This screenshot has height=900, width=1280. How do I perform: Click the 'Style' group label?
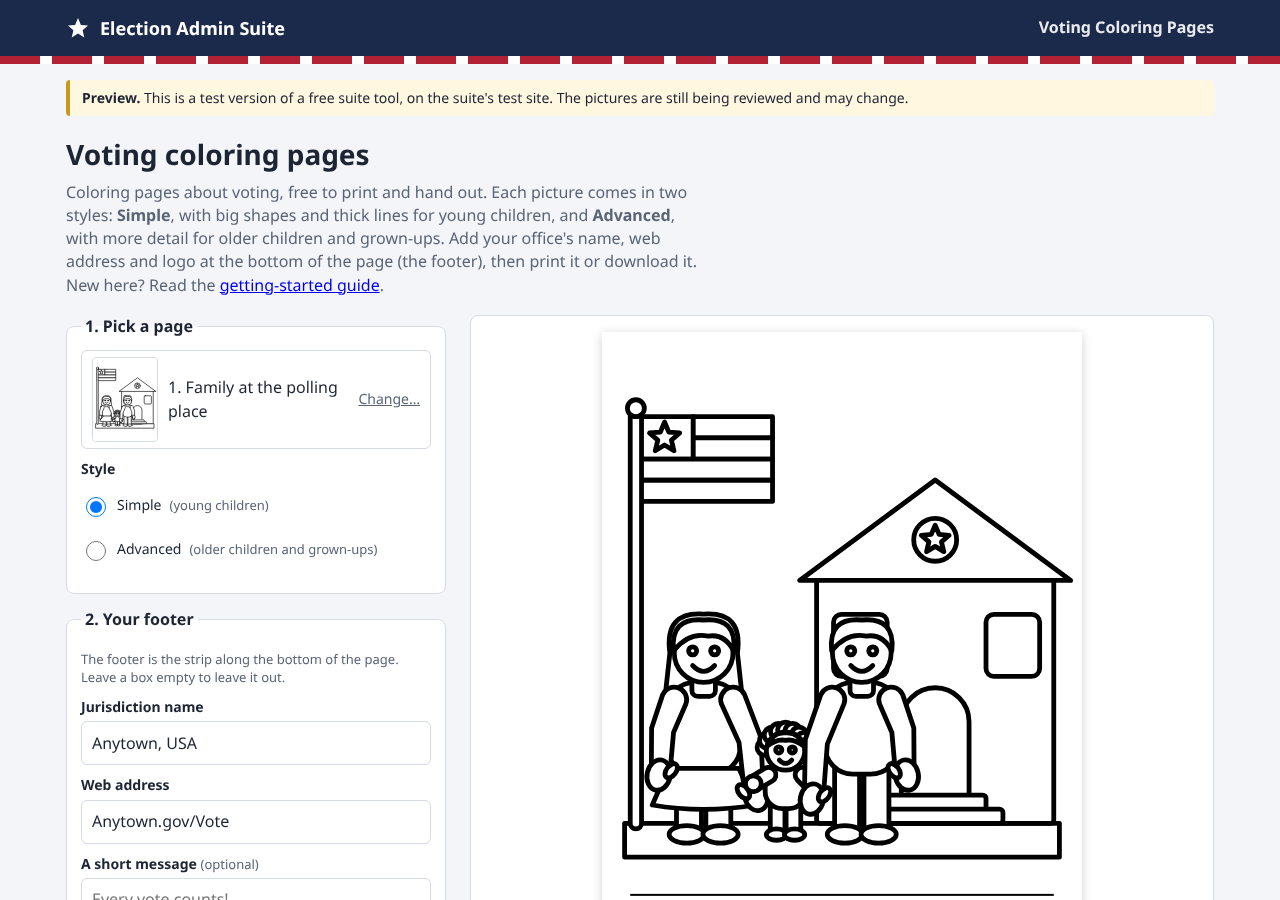[x=98, y=469]
